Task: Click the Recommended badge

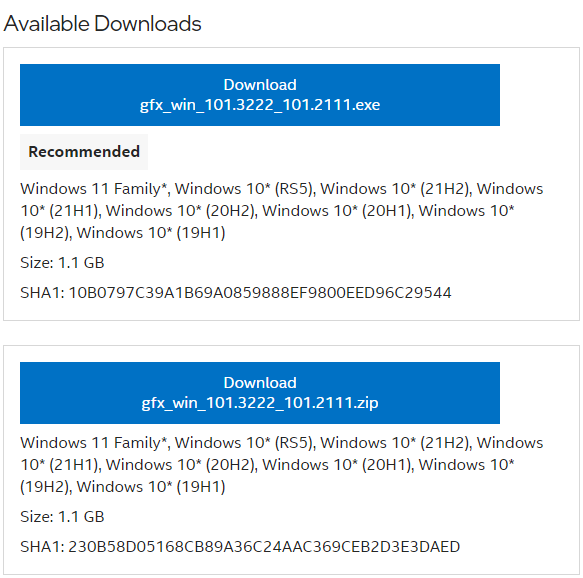Action: pos(84,152)
